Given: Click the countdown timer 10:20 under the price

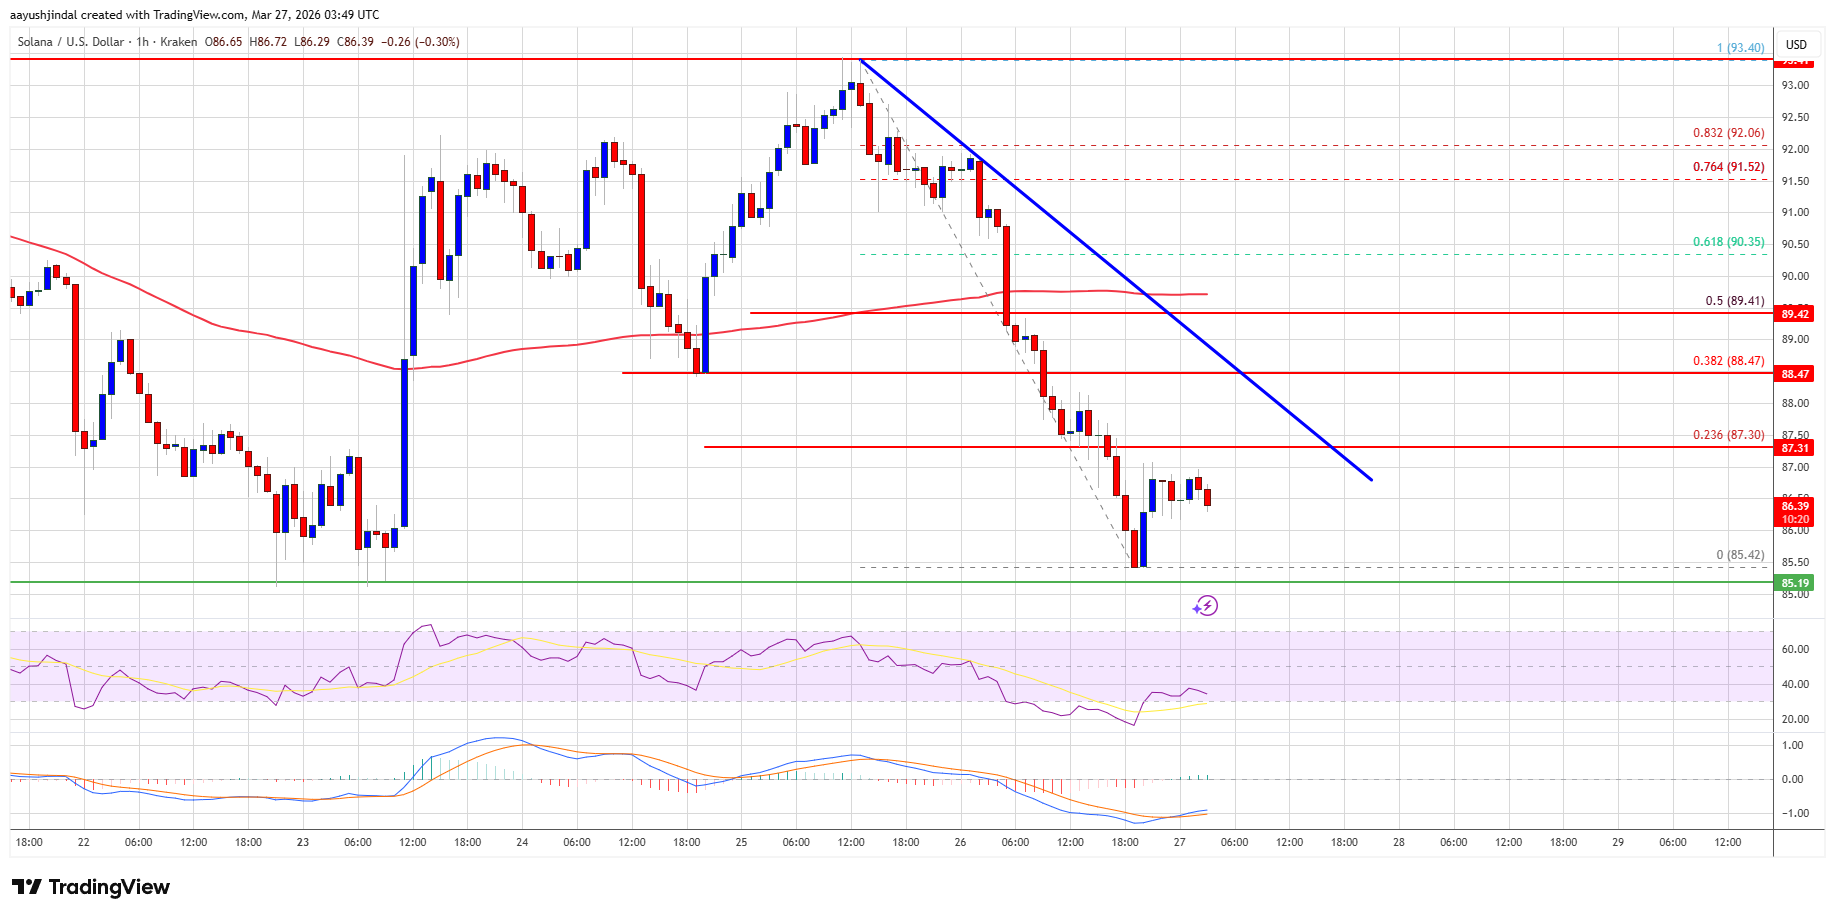Looking at the screenshot, I should coord(1795,519).
